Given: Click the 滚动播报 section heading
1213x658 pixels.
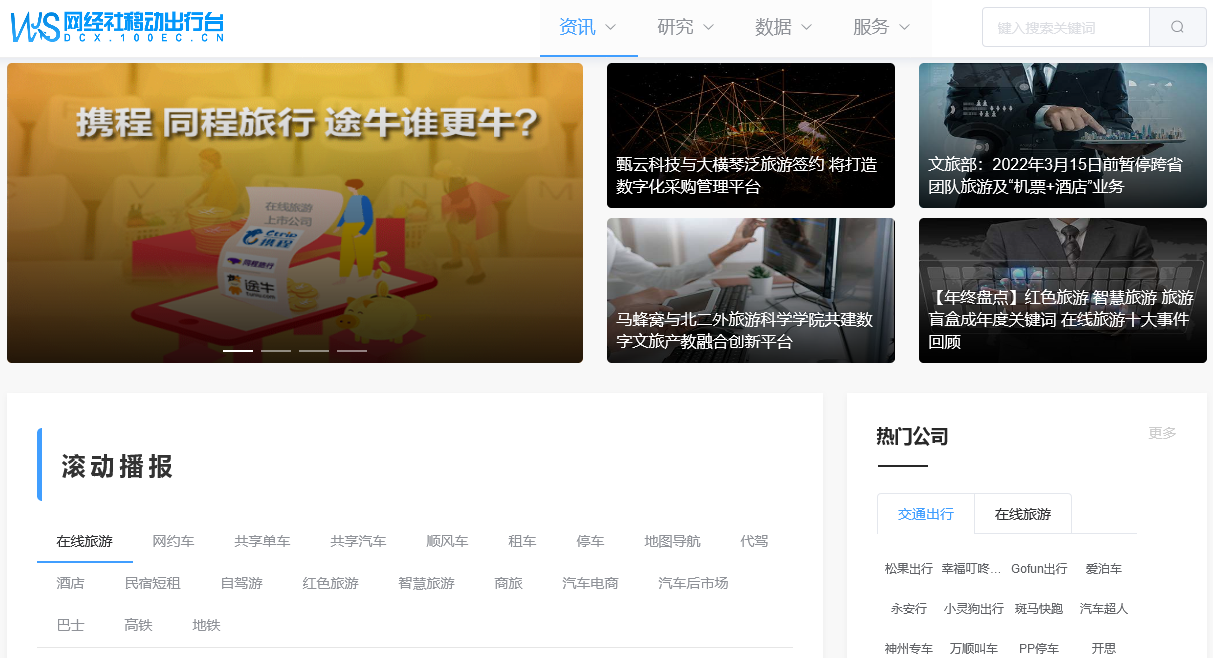Looking at the screenshot, I should click(x=118, y=466).
